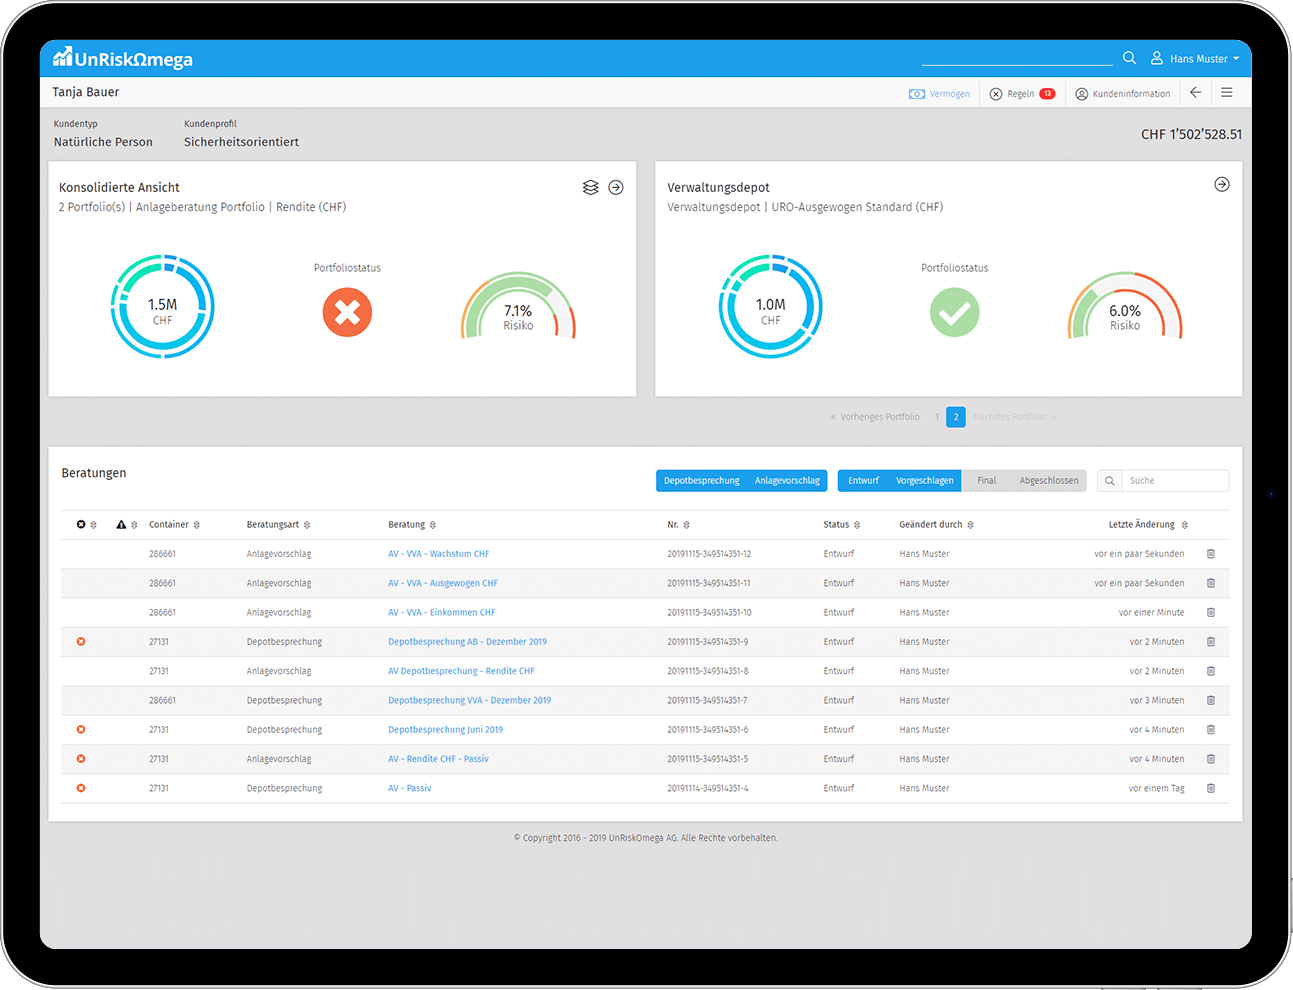1293x990 pixels.
Task: Open AV - VVA - Ausgewogen CHF
Action: tap(443, 583)
